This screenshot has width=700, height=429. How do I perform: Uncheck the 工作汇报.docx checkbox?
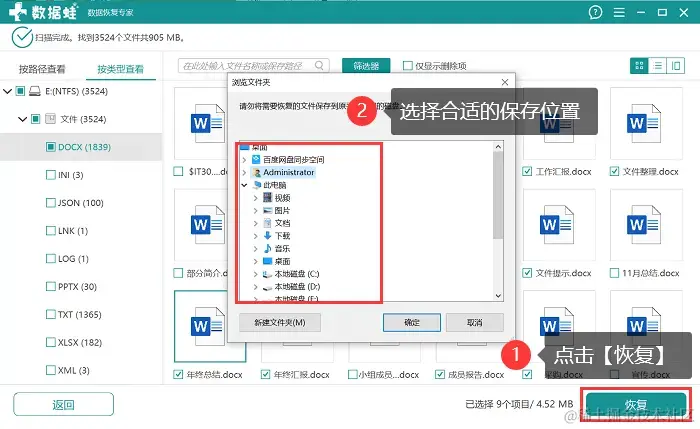click(527, 171)
